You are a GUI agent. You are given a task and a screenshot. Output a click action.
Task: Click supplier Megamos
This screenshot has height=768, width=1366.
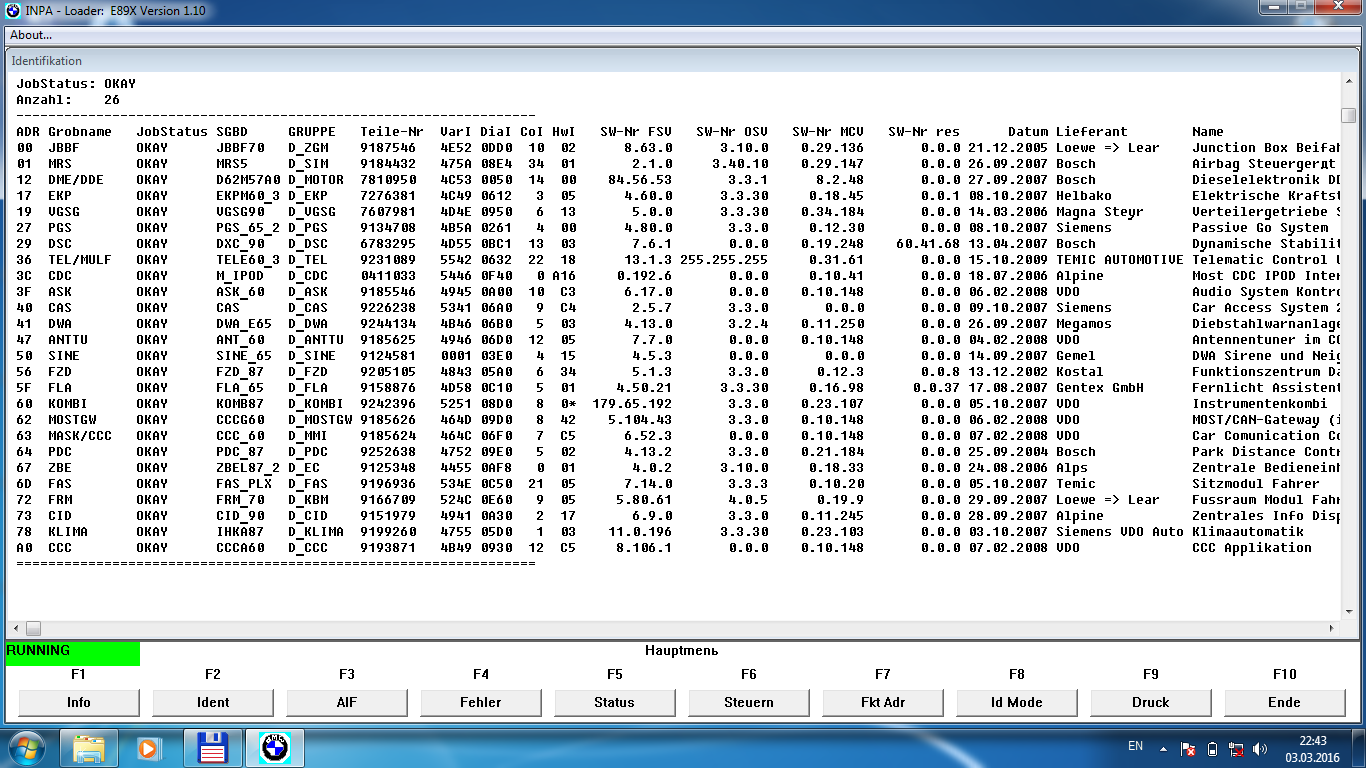(x=1084, y=324)
